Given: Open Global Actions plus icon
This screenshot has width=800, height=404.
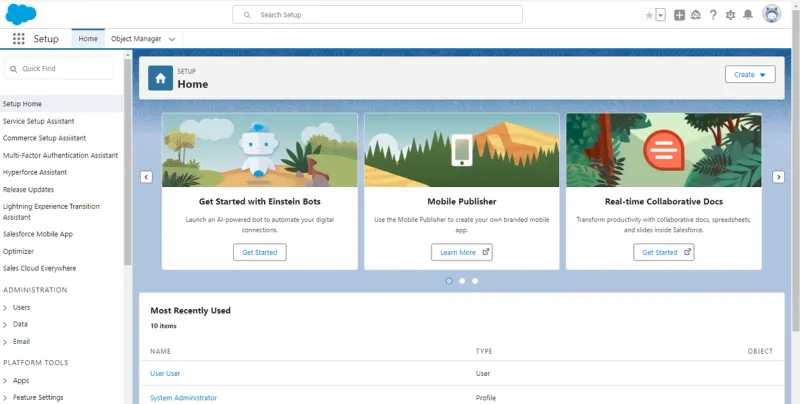Looking at the screenshot, I should (679, 15).
